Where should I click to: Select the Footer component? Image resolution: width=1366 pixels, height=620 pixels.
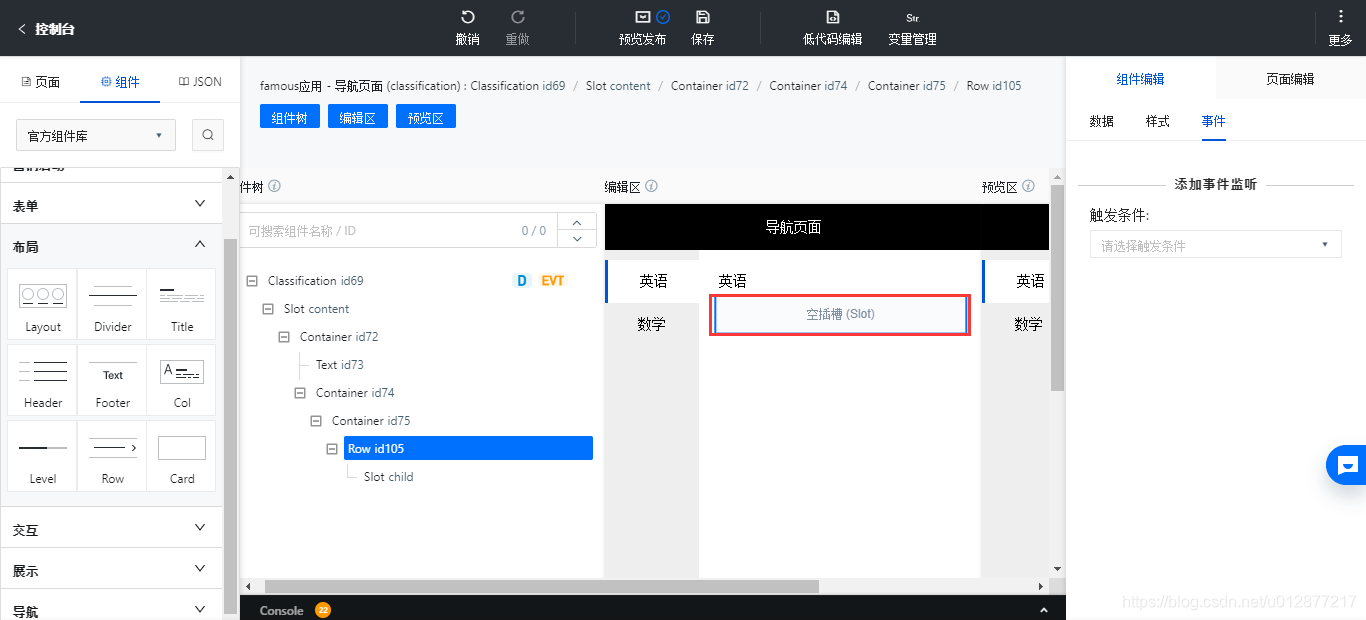[x=113, y=379]
